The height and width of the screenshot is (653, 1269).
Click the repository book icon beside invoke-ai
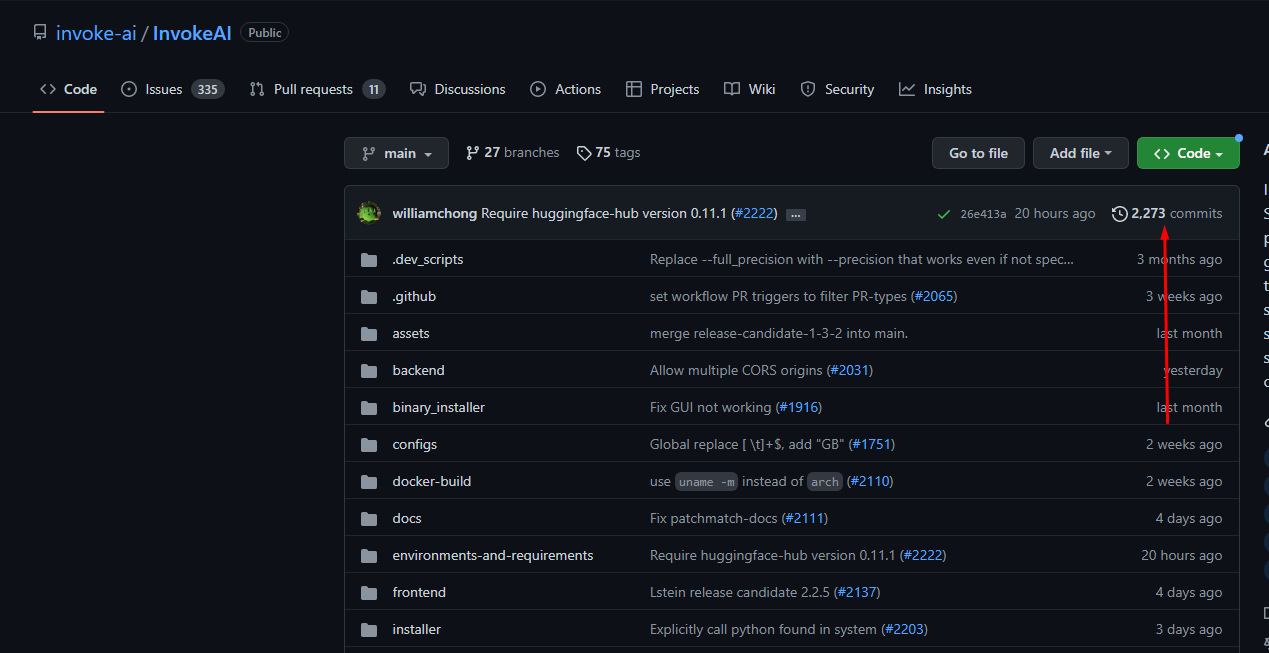pyautogui.click(x=39, y=31)
